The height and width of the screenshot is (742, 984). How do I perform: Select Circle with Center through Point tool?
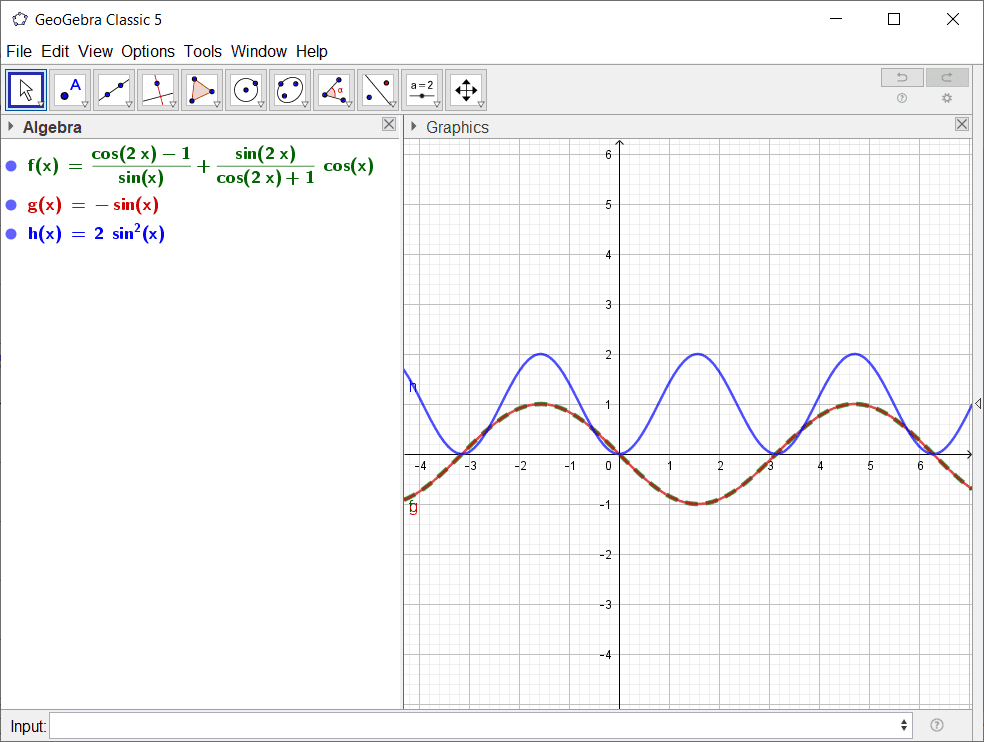(246, 90)
